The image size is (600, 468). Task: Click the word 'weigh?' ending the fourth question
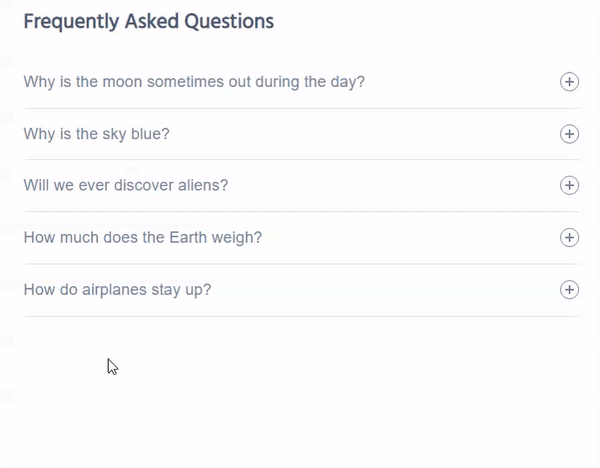pos(237,238)
